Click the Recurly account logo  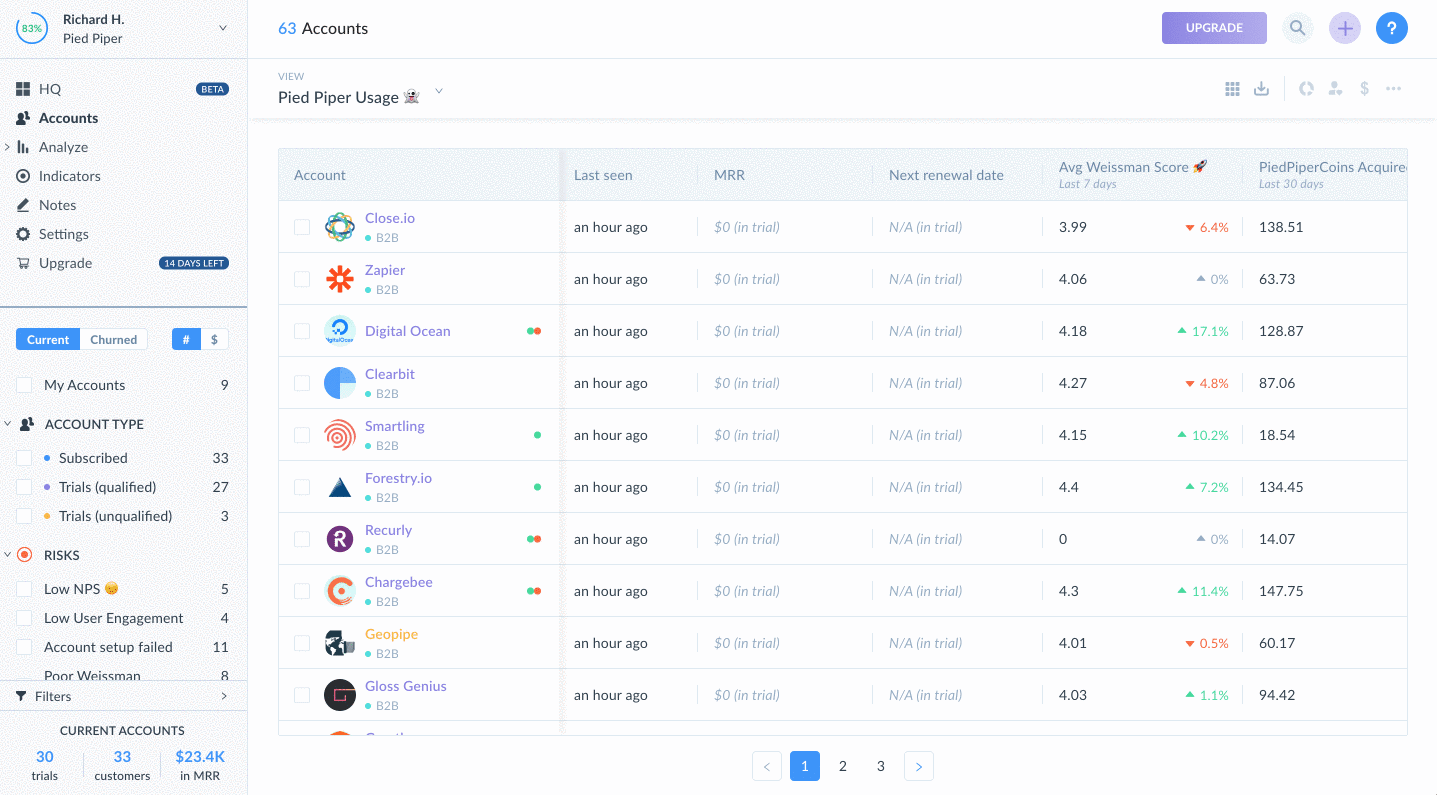(340, 539)
